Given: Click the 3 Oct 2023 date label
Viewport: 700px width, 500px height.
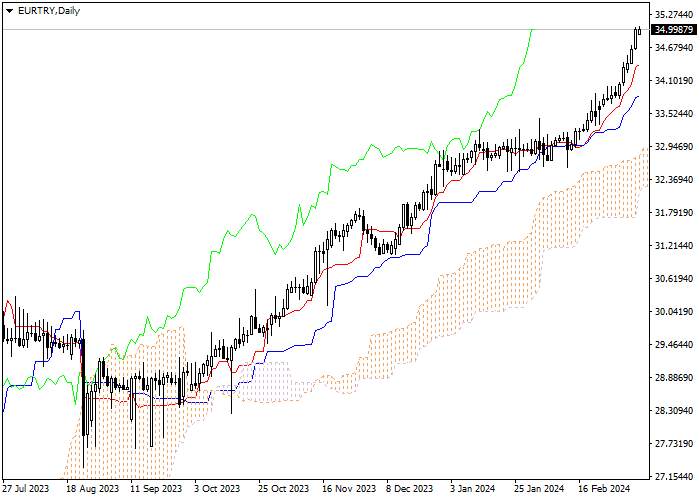Looking at the screenshot, I should [217, 488].
